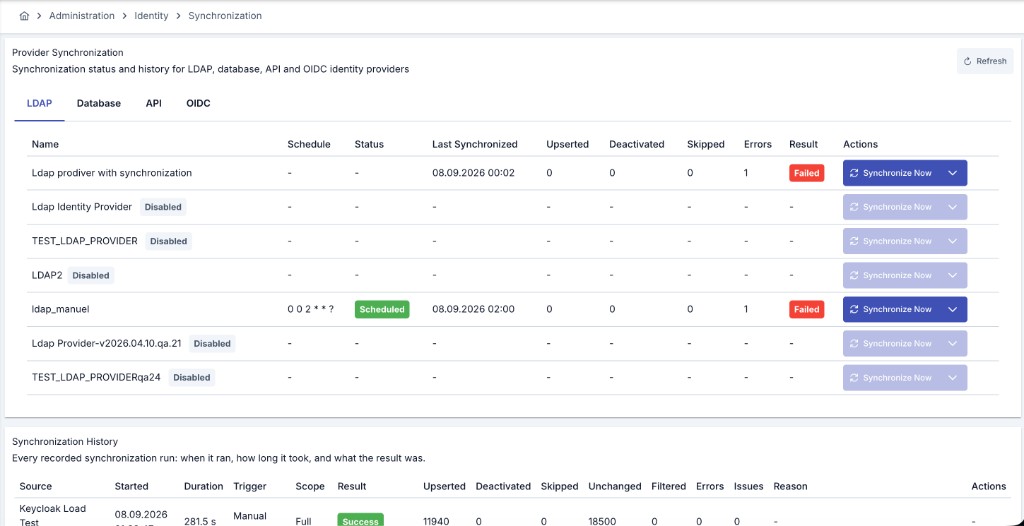Image resolution: width=1024 pixels, height=526 pixels.
Task: Click the cron schedule 0 0 2 * * ?
Action: click(x=311, y=309)
